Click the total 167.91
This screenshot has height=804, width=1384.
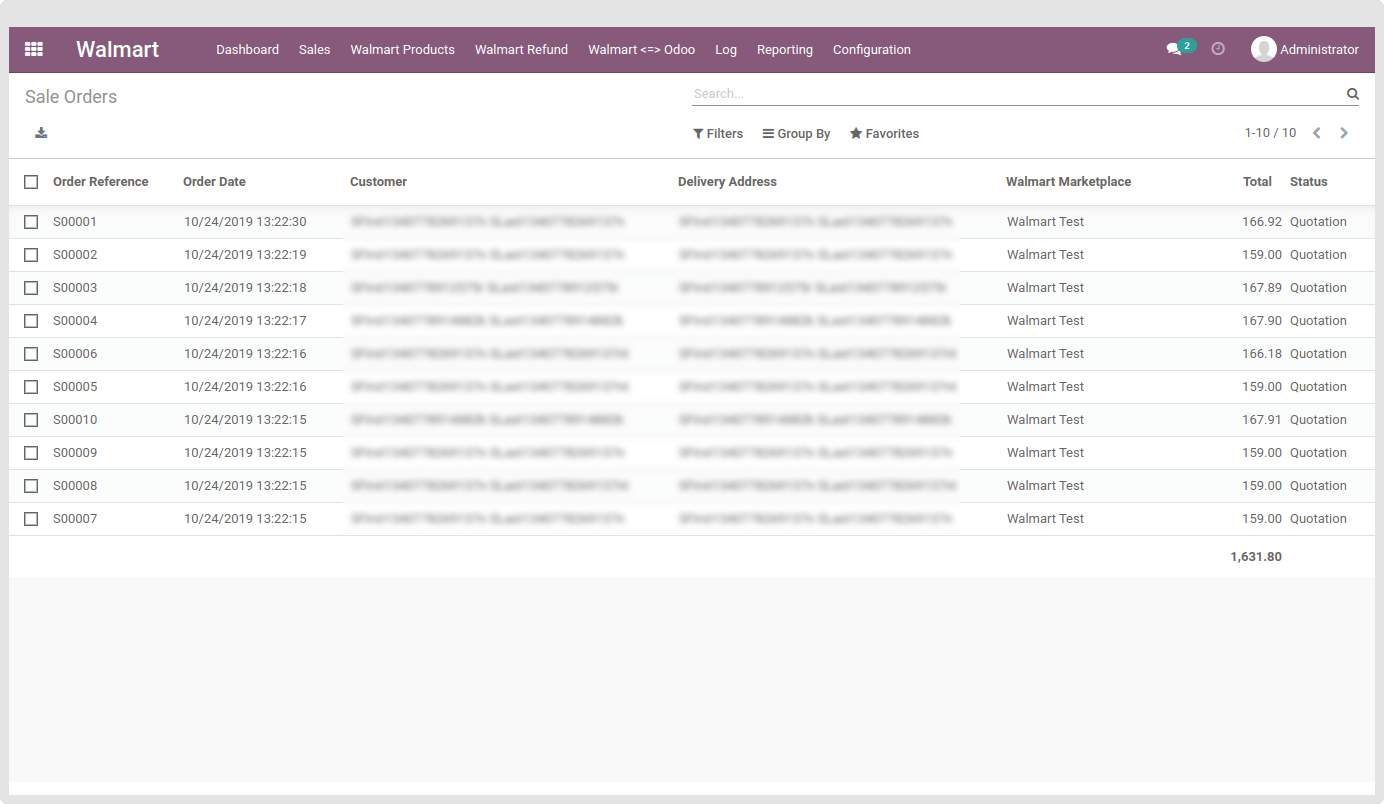tap(1262, 420)
